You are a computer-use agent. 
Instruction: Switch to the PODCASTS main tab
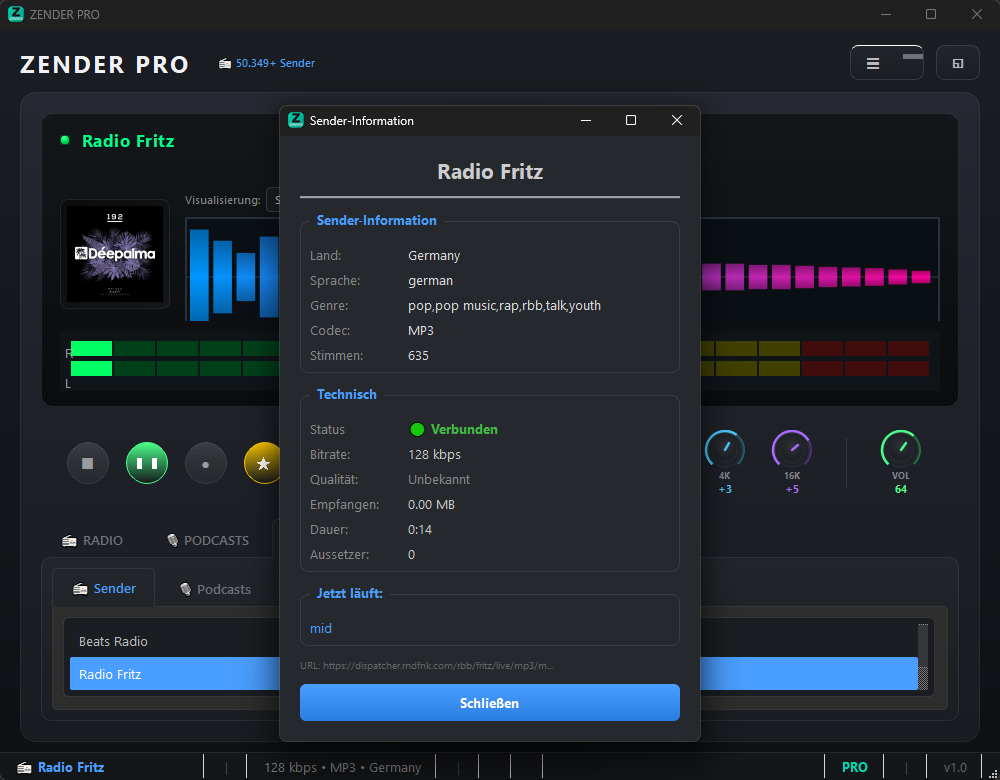coord(207,540)
